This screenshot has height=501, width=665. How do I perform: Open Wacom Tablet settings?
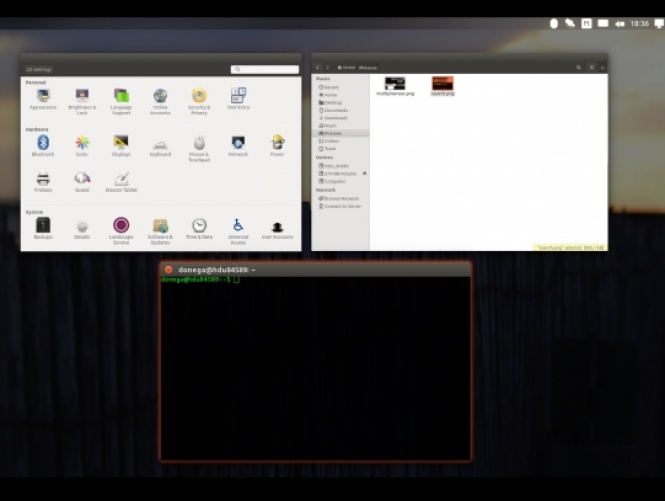click(x=121, y=180)
